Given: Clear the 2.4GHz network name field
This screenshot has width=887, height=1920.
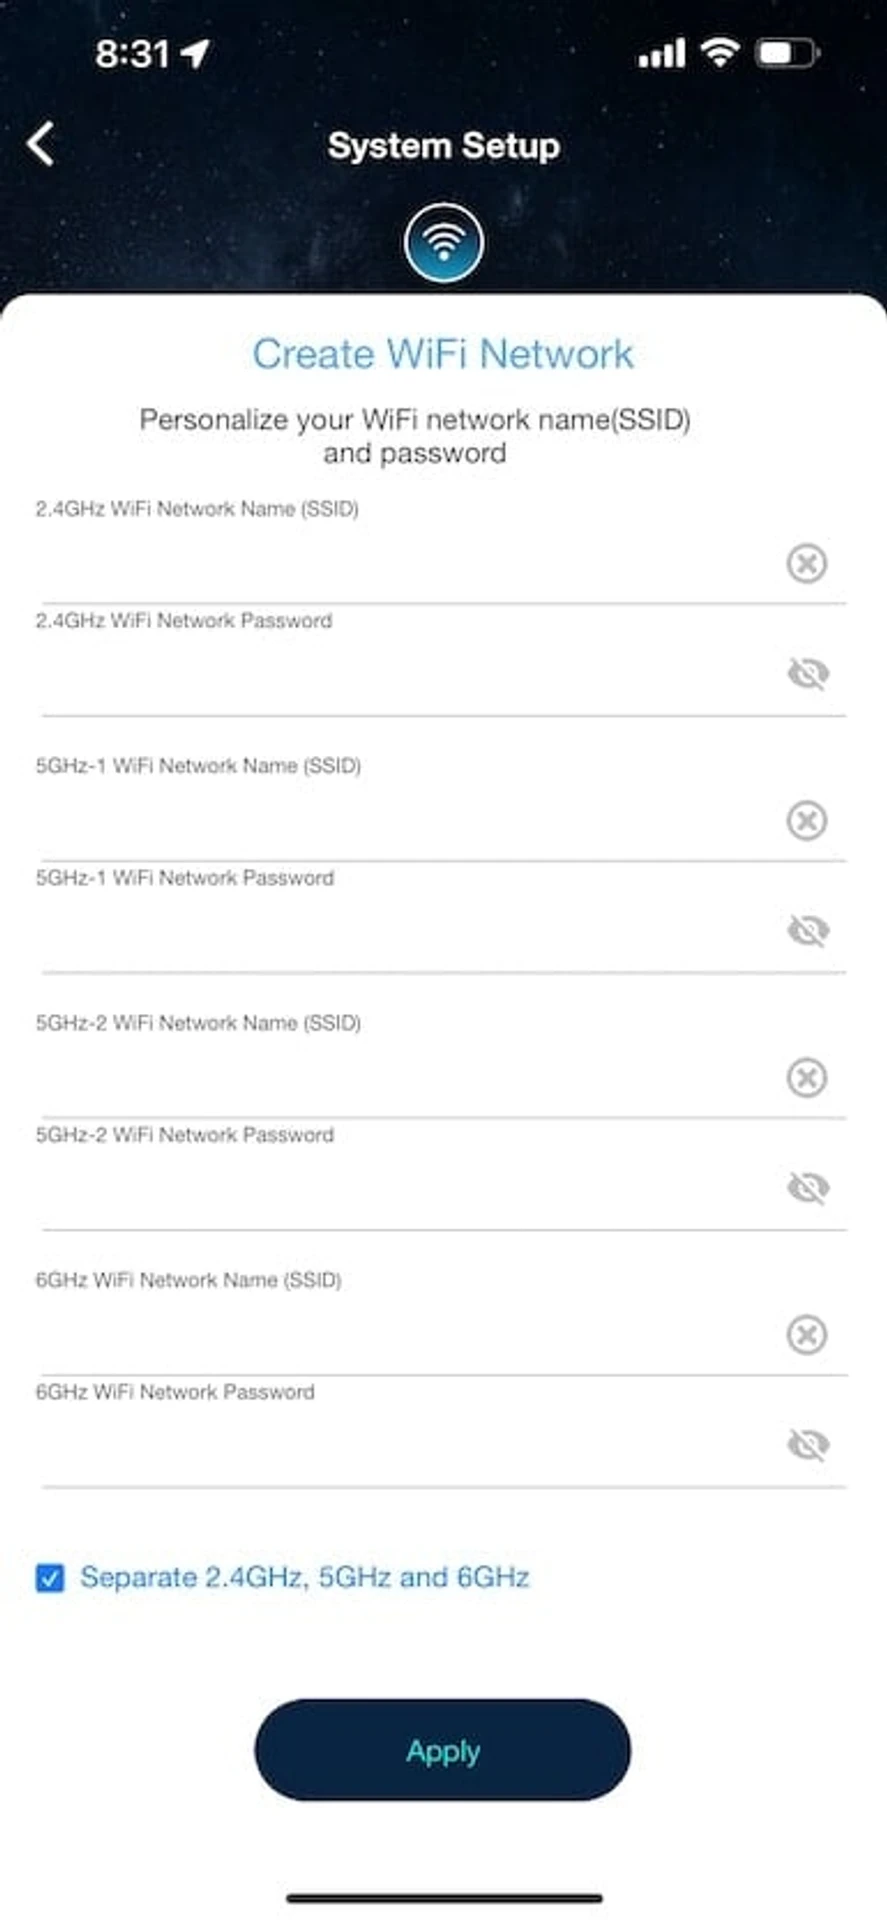Looking at the screenshot, I should pyautogui.click(x=807, y=563).
